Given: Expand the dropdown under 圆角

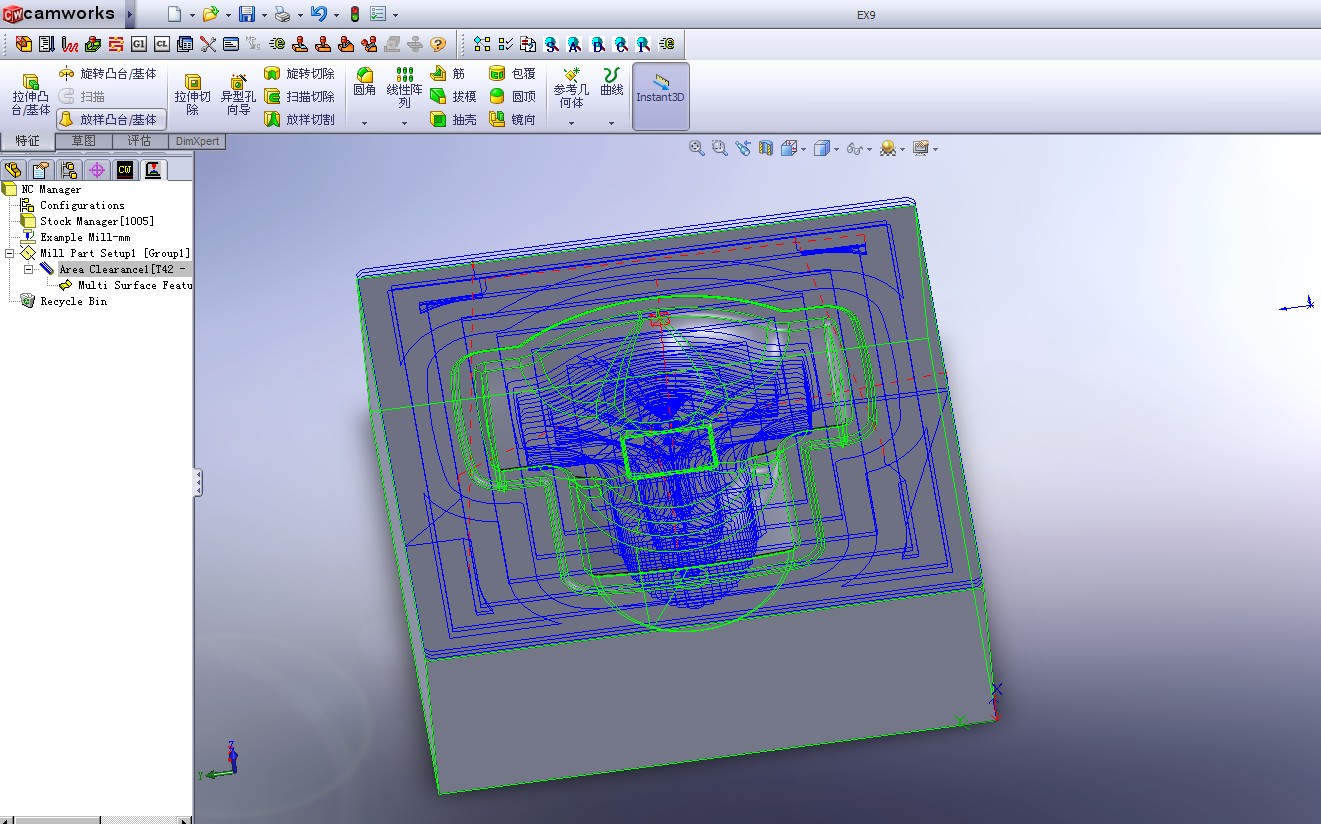Looking at the screenshot, I should click(365, 123).
